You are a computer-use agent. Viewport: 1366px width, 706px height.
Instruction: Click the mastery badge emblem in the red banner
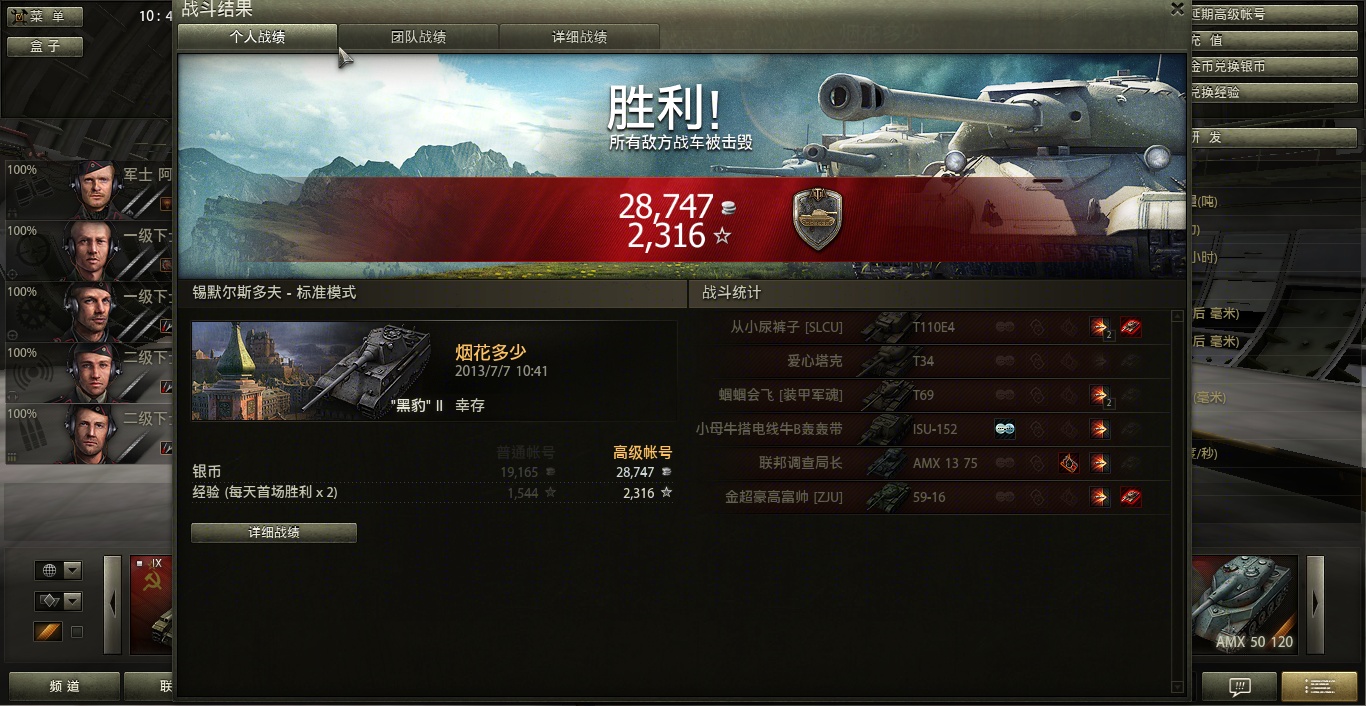click(x=817, y=219)
